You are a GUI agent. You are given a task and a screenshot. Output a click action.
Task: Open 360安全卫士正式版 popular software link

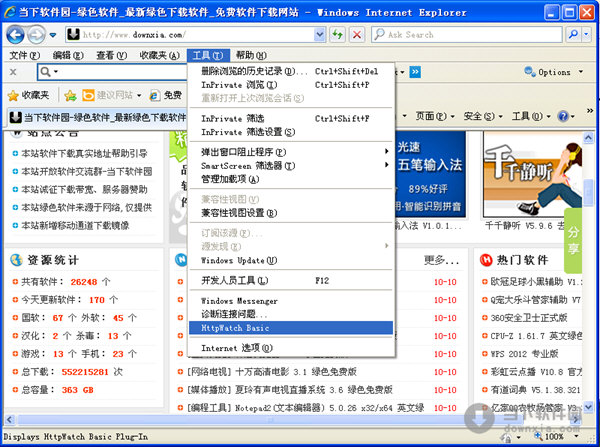[529, 318]
